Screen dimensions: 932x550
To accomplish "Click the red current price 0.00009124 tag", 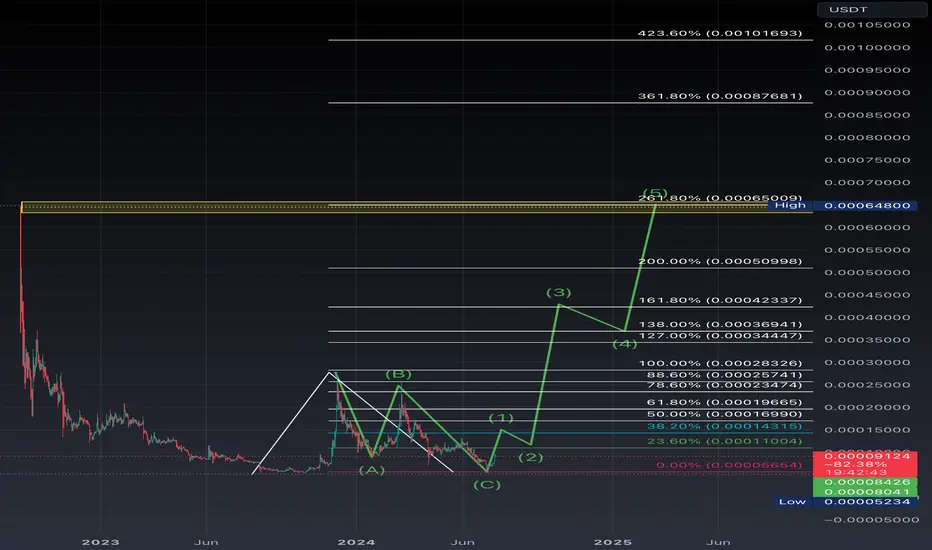I will (x=867, y=456).
